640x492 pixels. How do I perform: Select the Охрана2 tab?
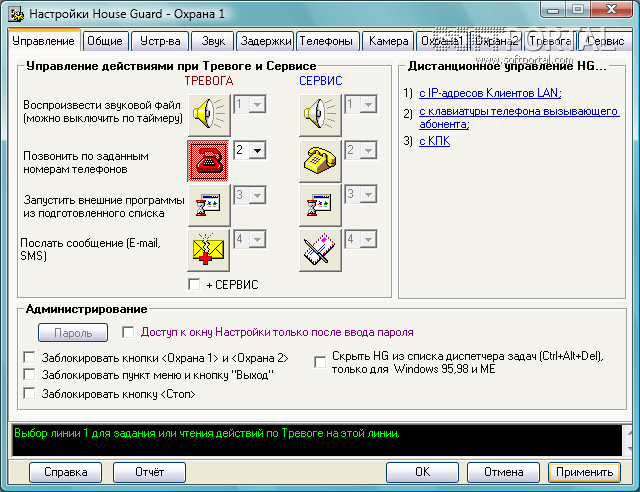click(496, 41)
